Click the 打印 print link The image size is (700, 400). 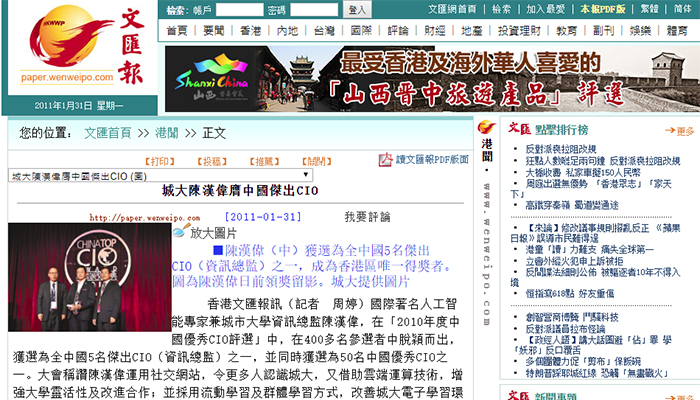coord(159,161)
